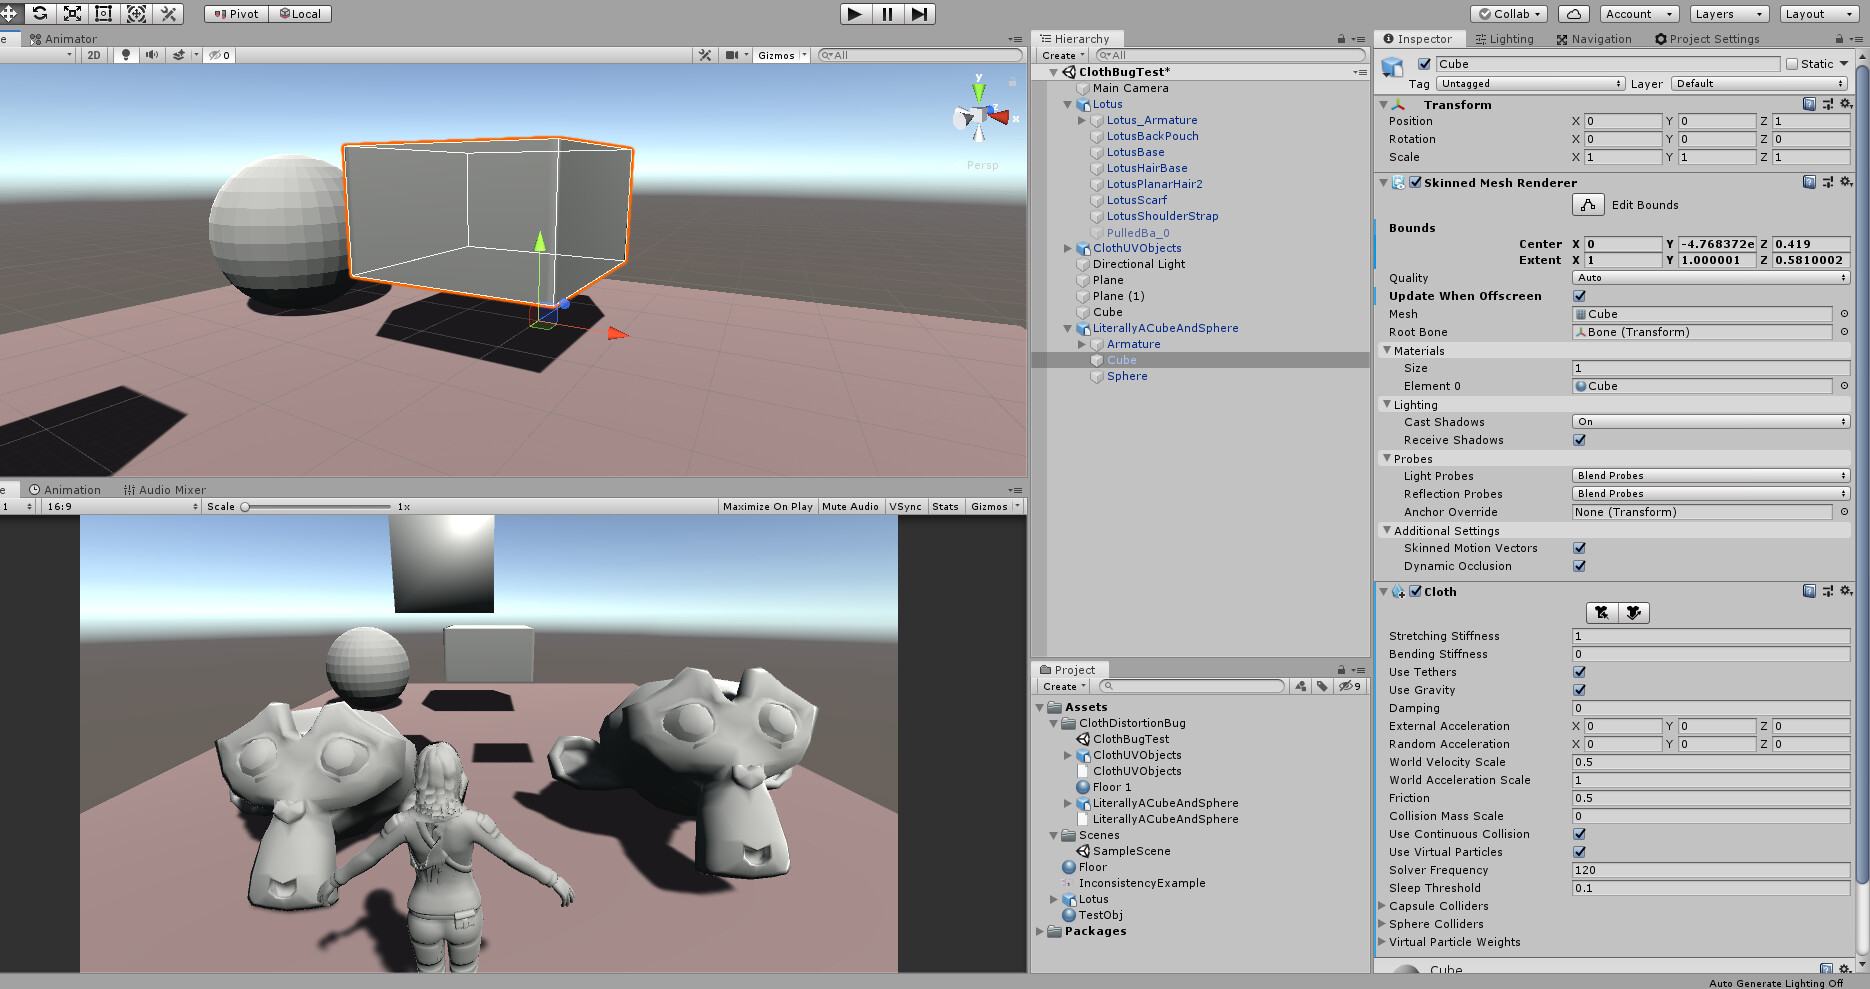
Task: Switch to the Animation tab
Action: 65,490
